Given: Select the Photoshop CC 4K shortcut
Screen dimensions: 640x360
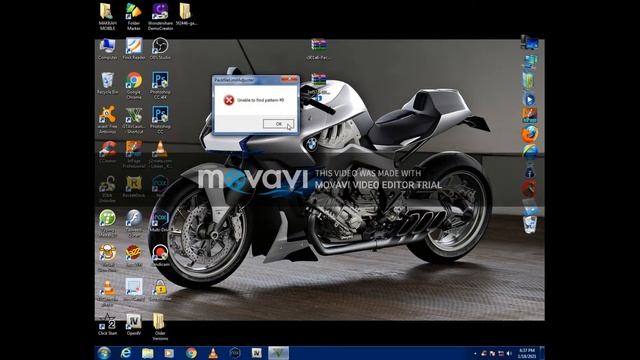Looking at the screenshot, I should click(160, 86).
